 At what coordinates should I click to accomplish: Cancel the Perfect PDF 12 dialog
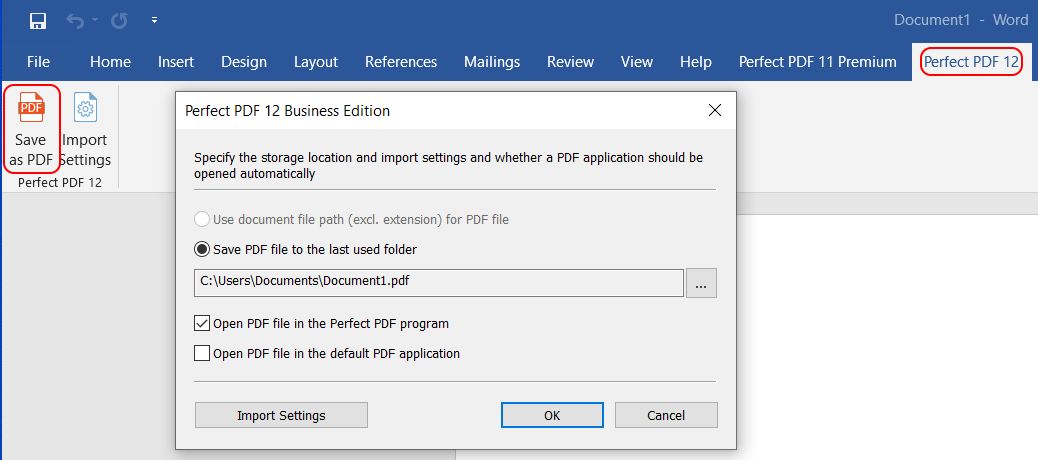(x=666, y=416)
